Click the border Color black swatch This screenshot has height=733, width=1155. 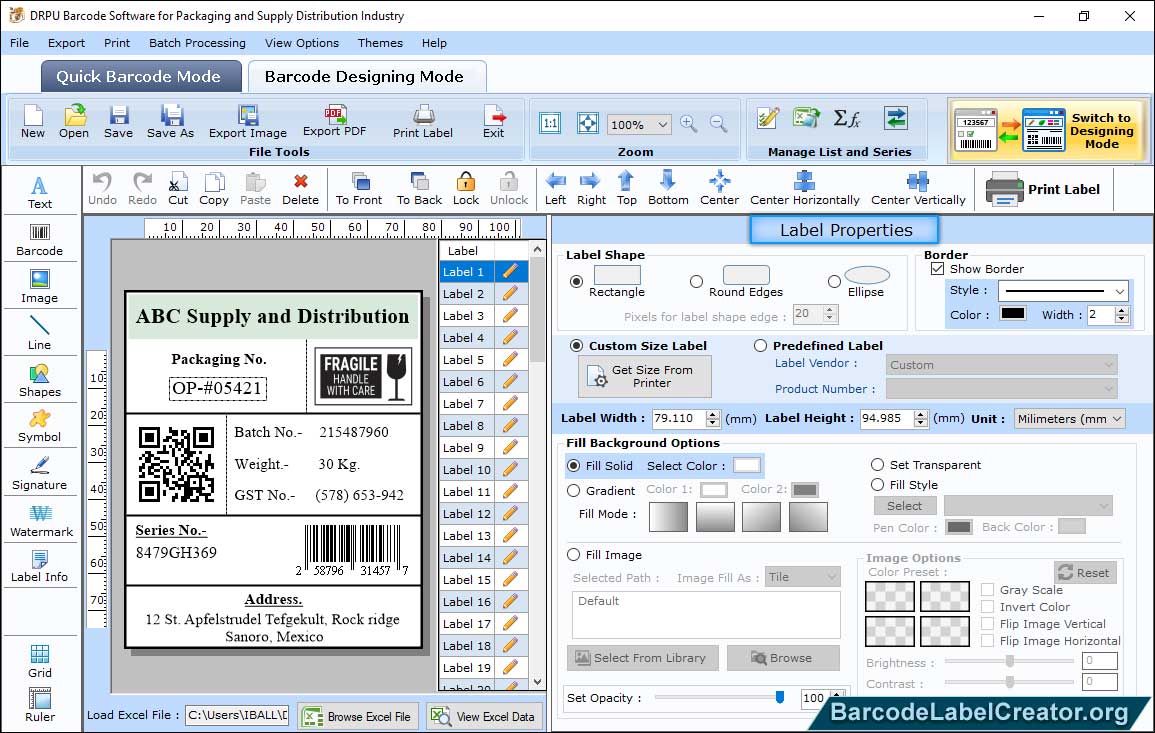pyautogui.click(x=1012, y=314)
